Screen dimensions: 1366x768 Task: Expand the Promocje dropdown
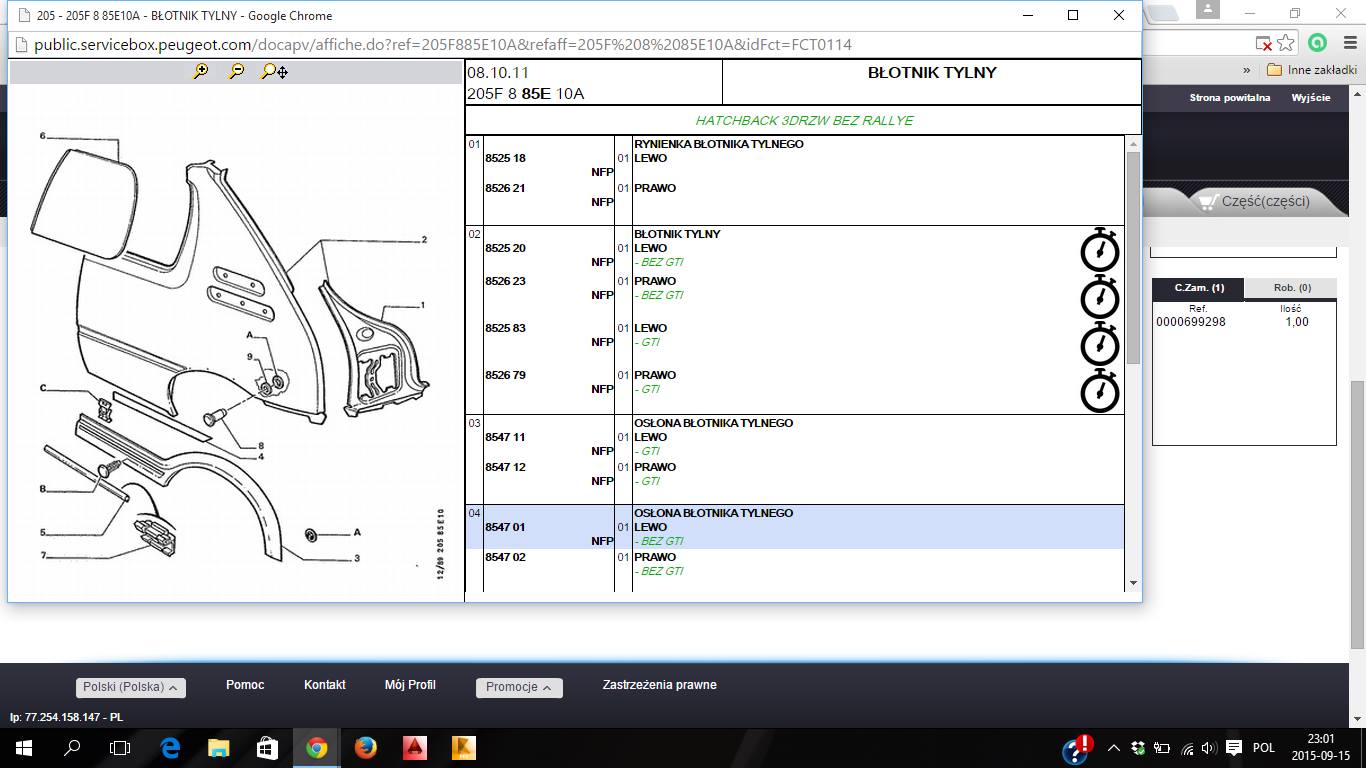tap(519, 688)
